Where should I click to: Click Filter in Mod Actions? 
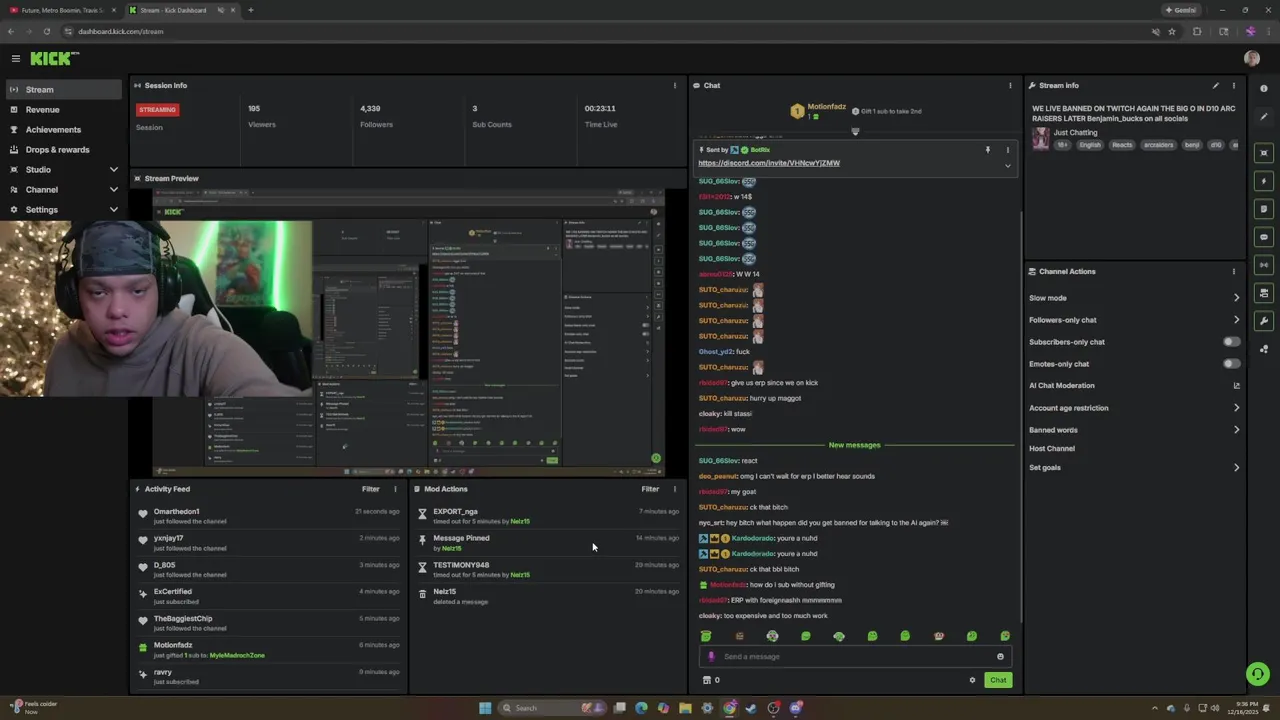pyautogui.click(x=650, y=489)
